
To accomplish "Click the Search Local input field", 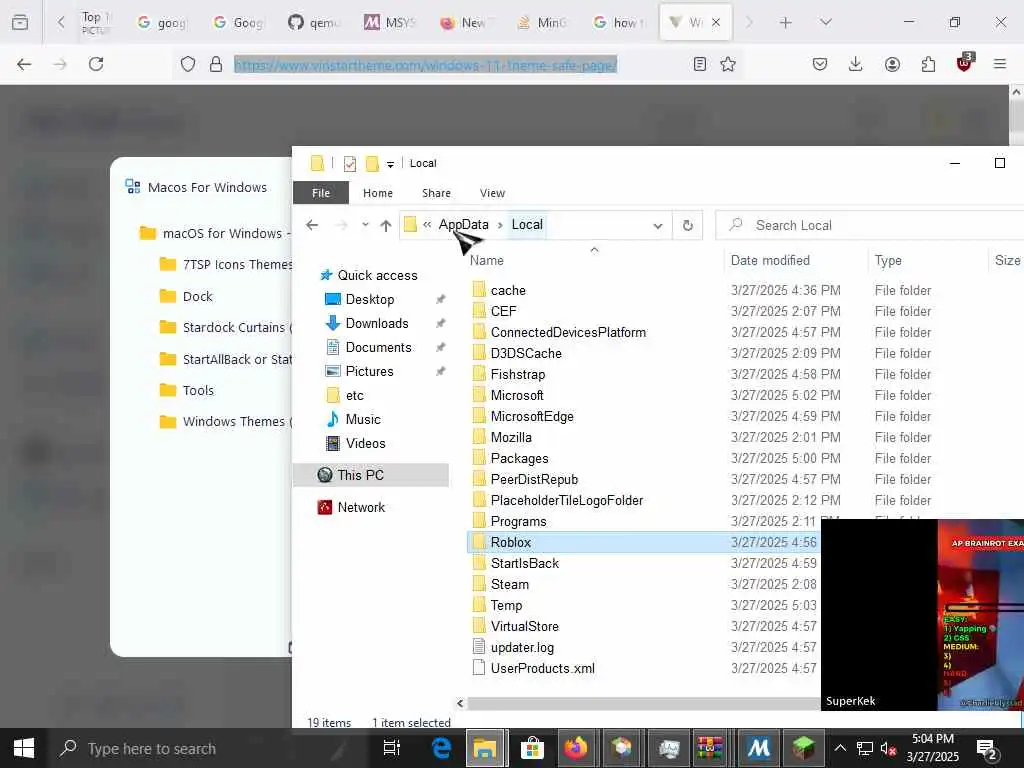I will point(869,225).
